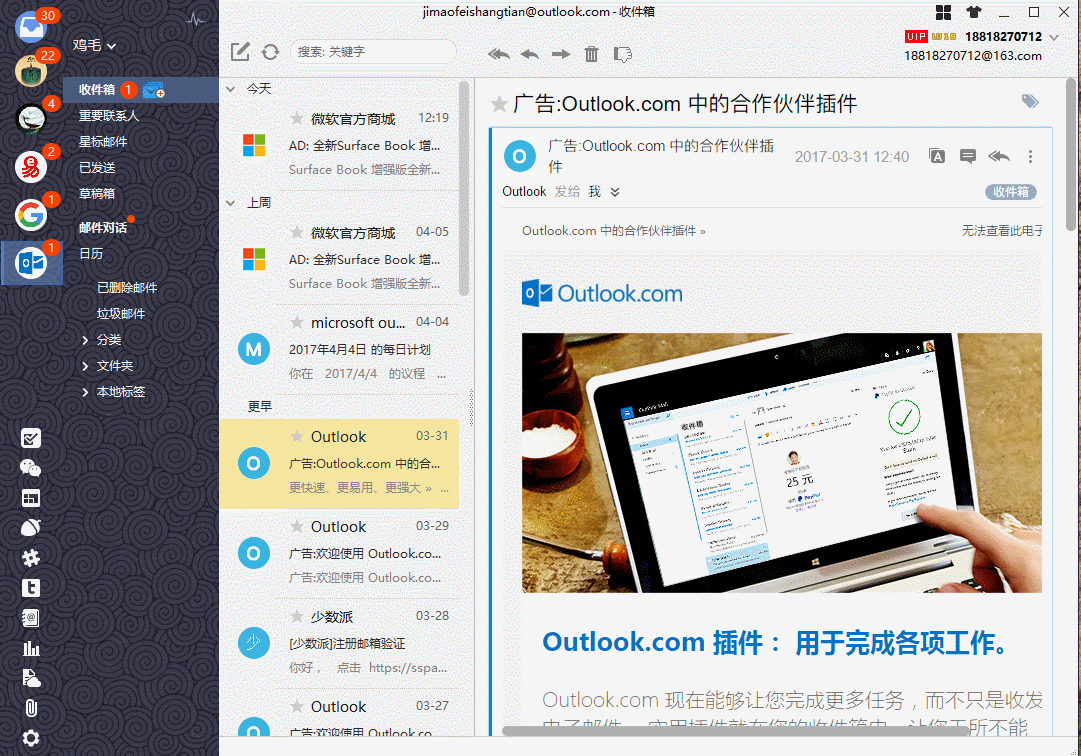Collapse the 今天 email group
1081x756 pixels.
click(231, 89)
